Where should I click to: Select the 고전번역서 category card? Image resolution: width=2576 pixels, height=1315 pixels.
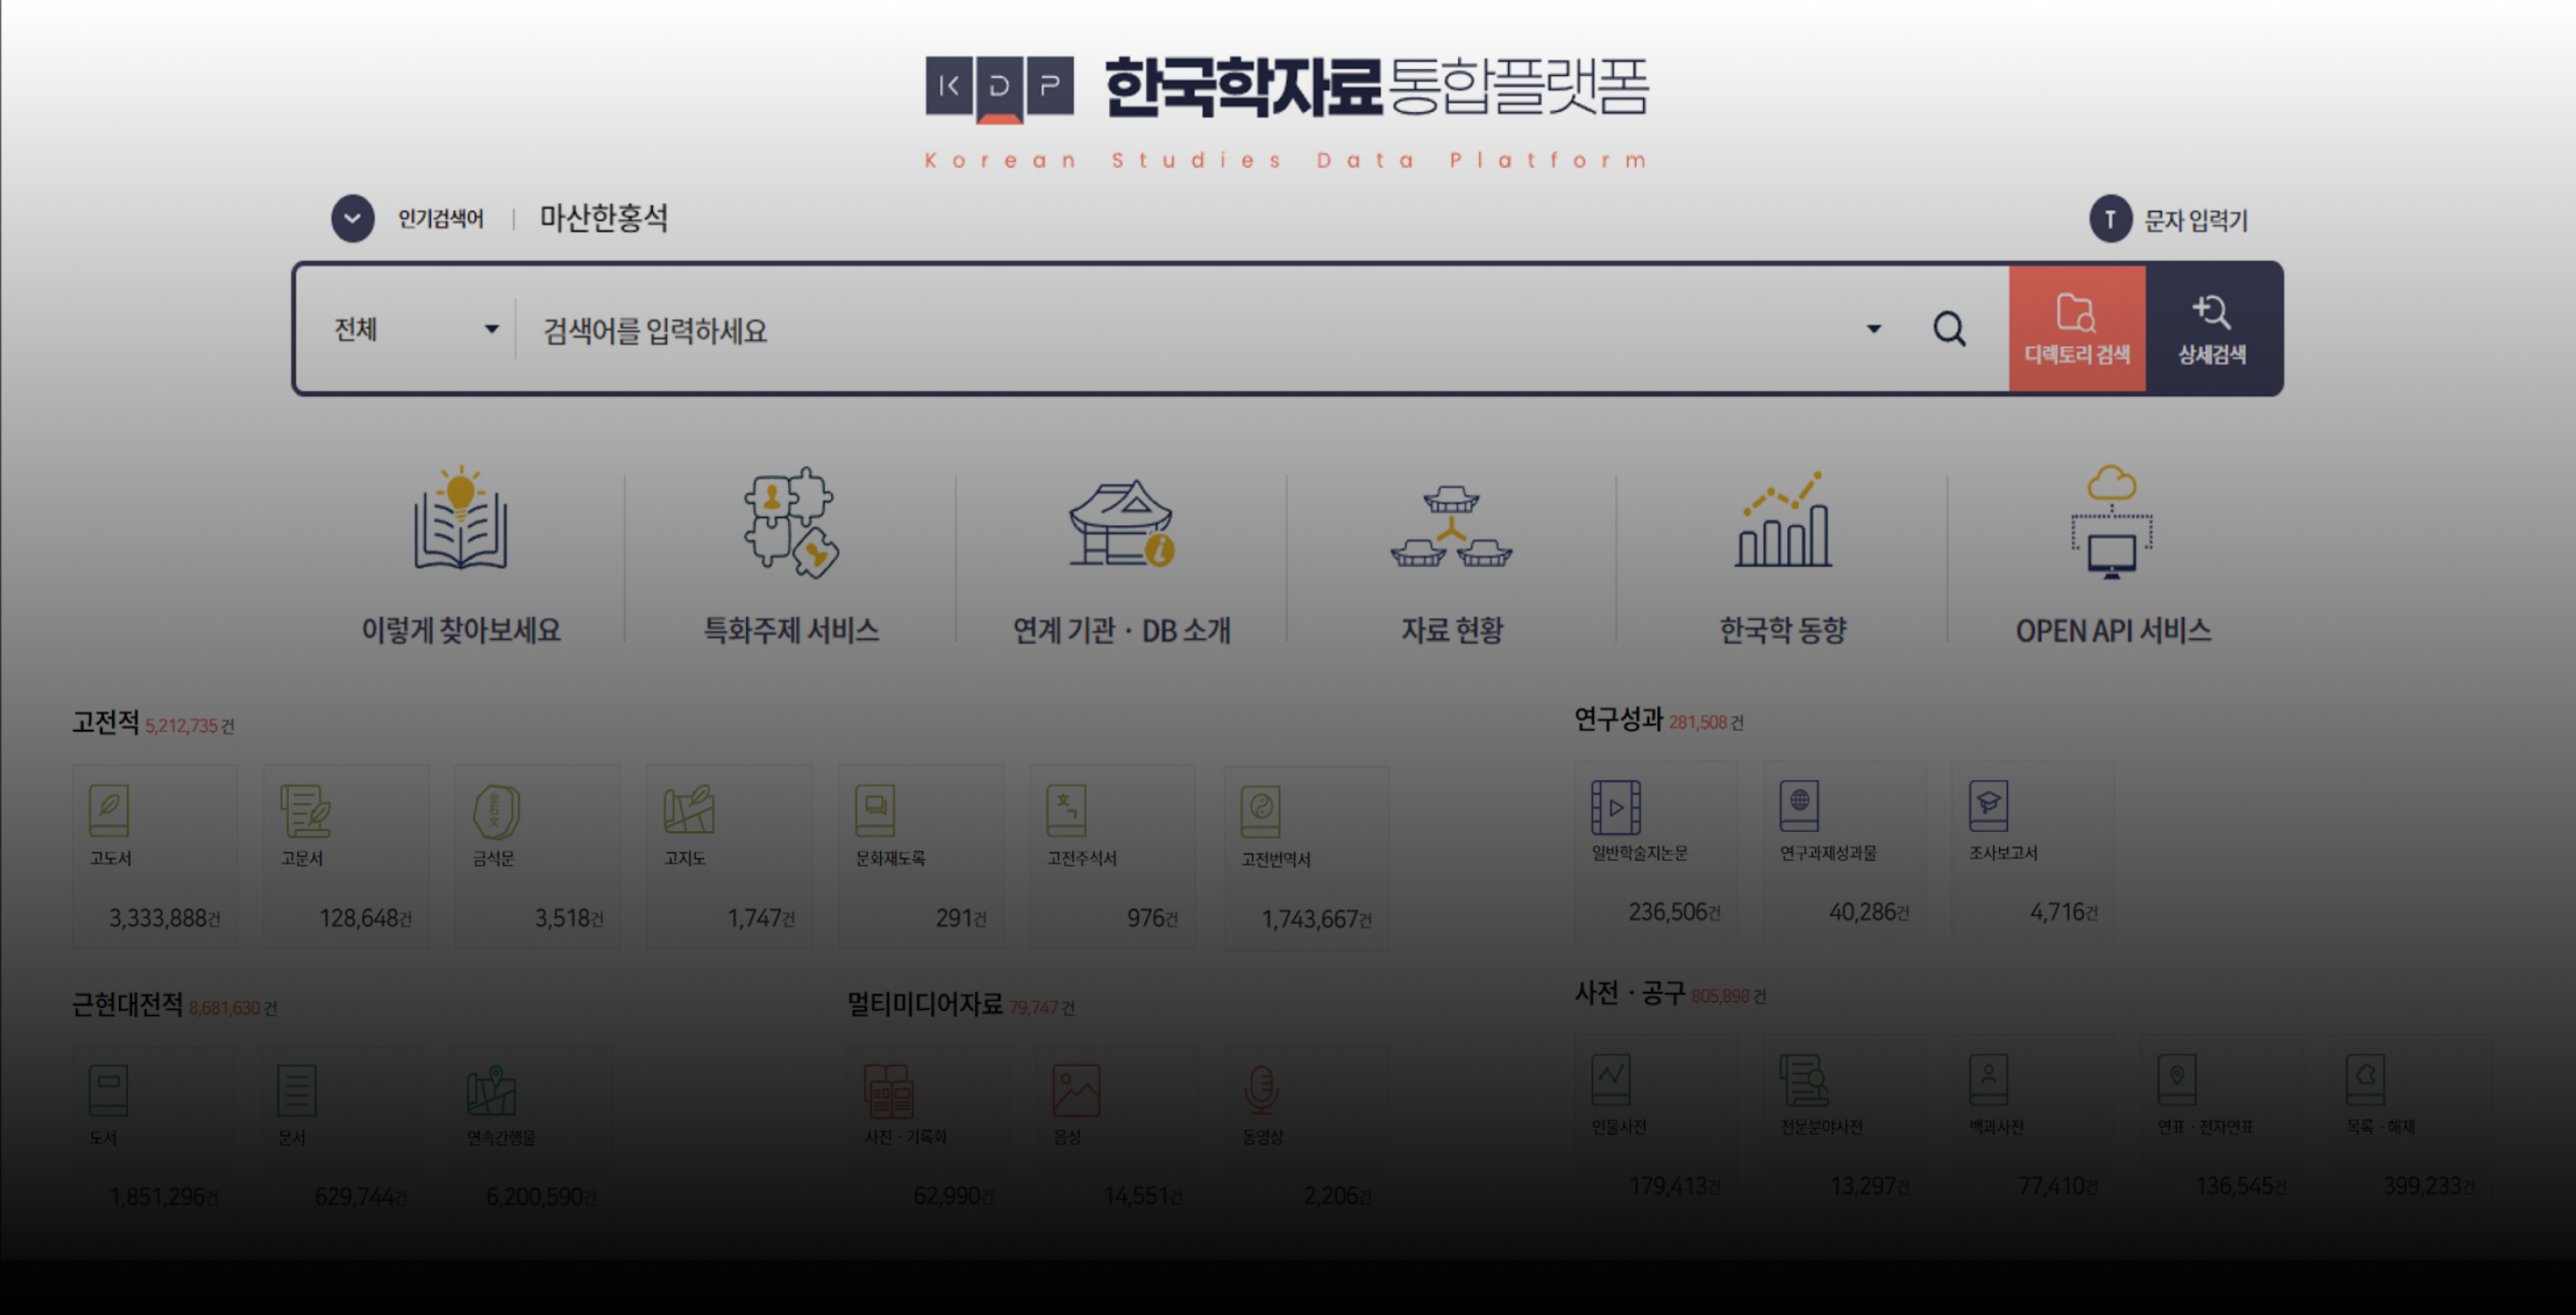pos(1306,857)
